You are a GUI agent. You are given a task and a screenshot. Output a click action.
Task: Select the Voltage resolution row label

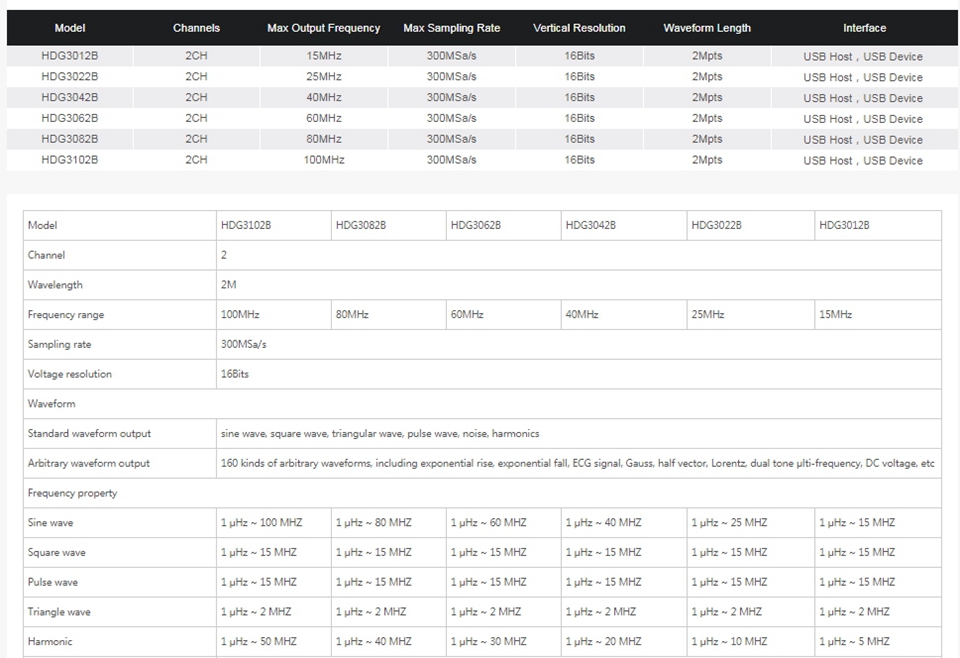point(70,374)
